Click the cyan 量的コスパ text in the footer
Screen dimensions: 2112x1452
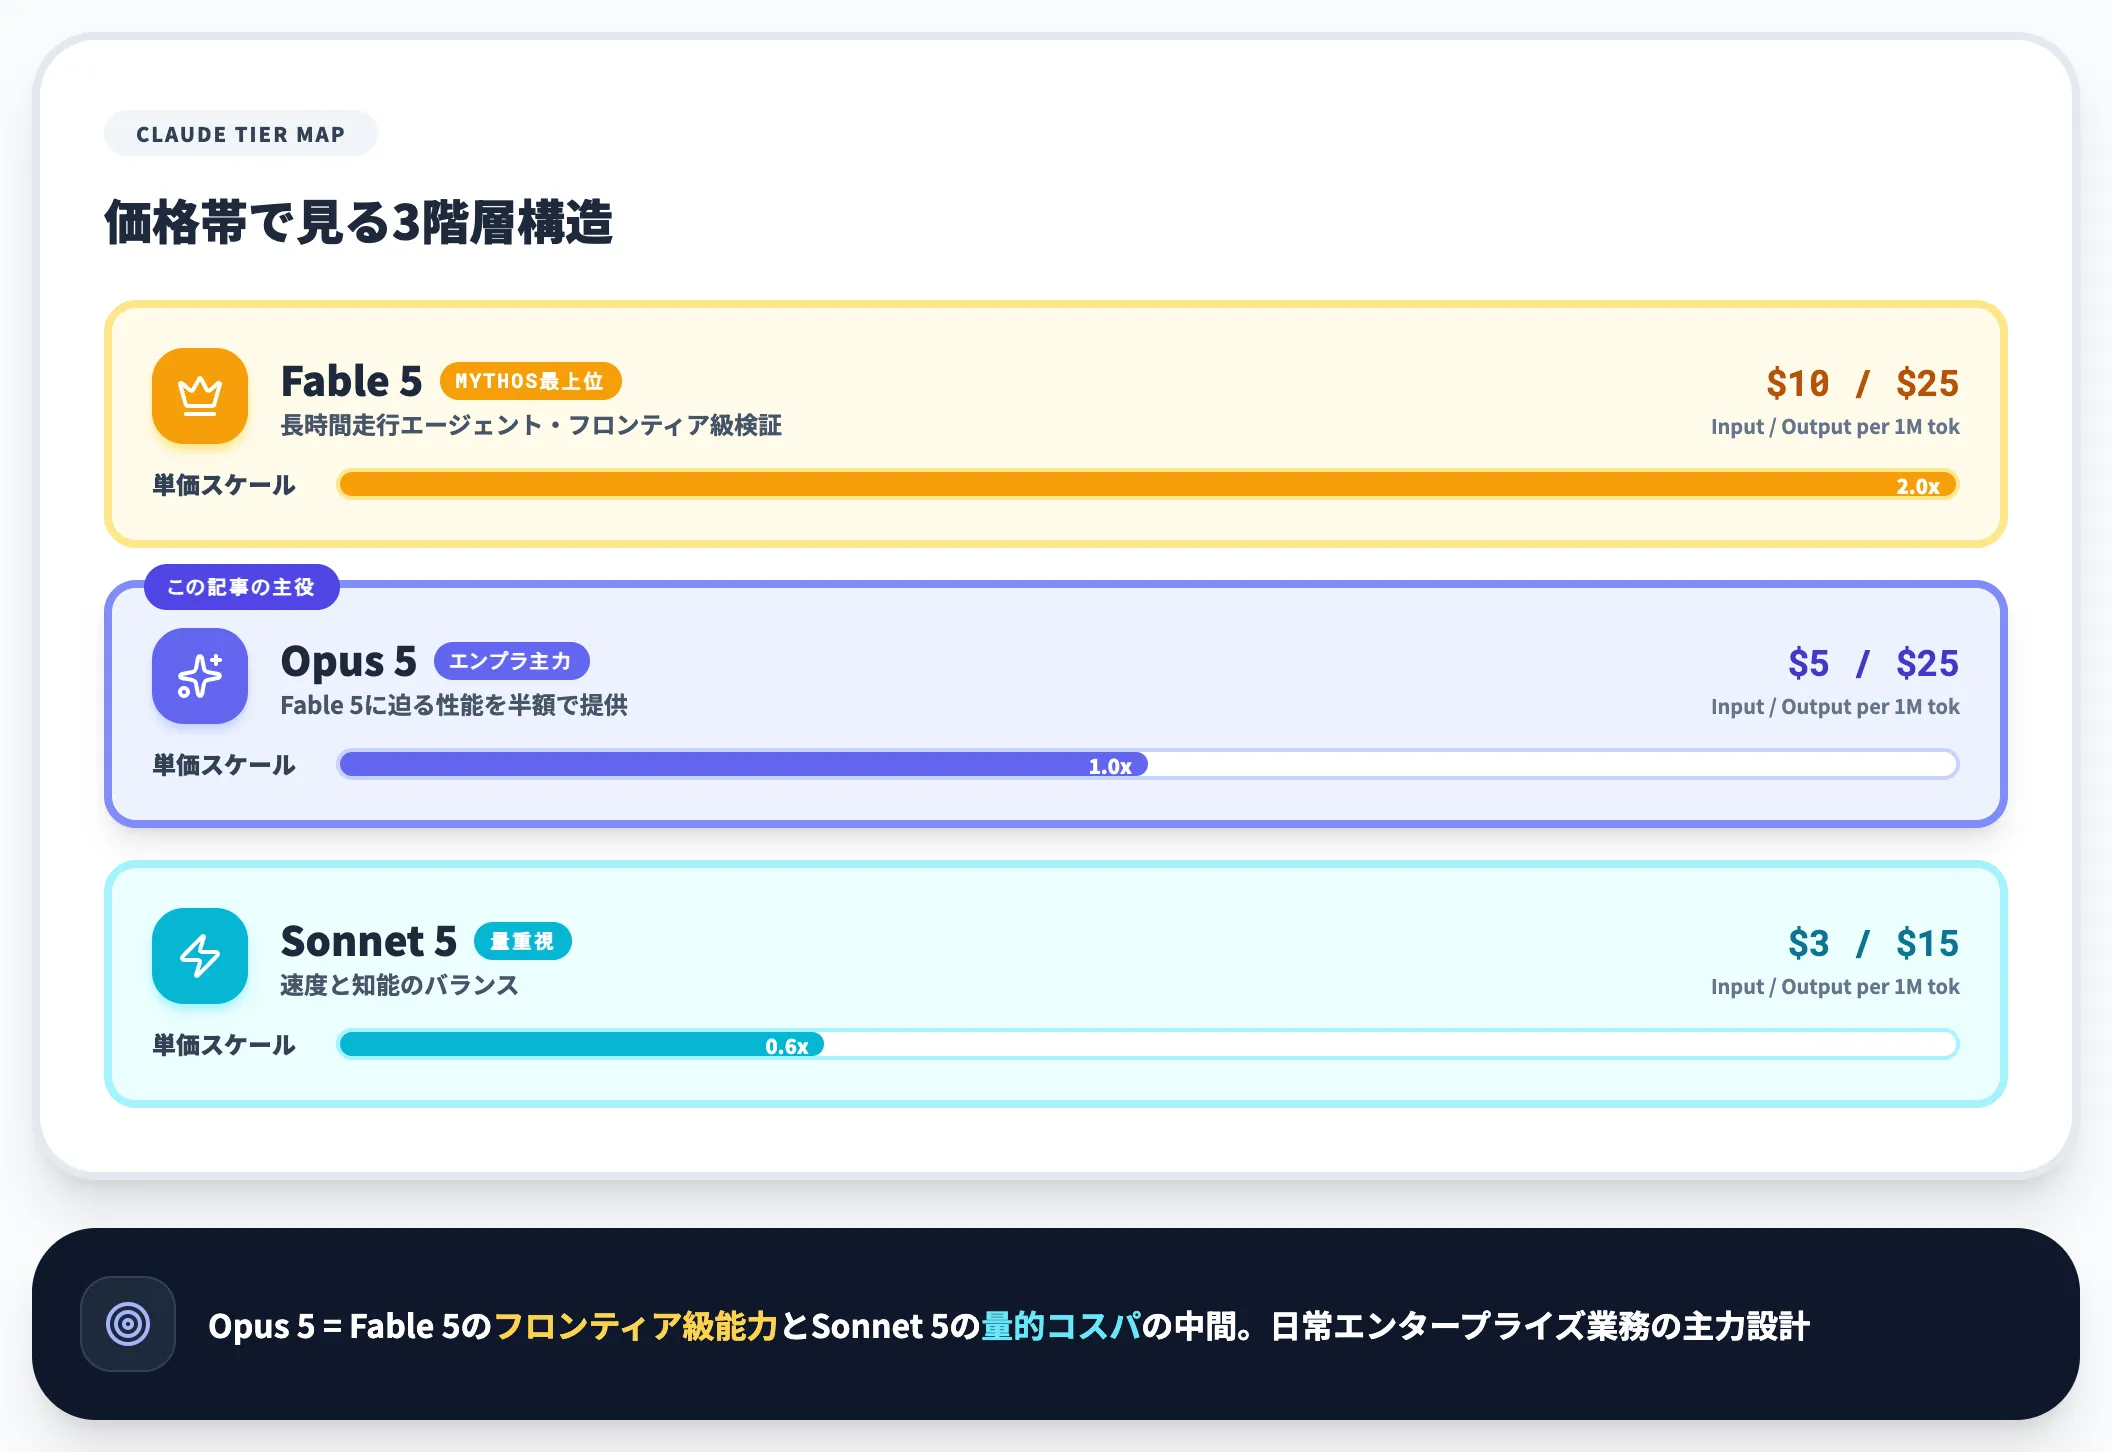pyautogui.click(x=1061, y=1326)
